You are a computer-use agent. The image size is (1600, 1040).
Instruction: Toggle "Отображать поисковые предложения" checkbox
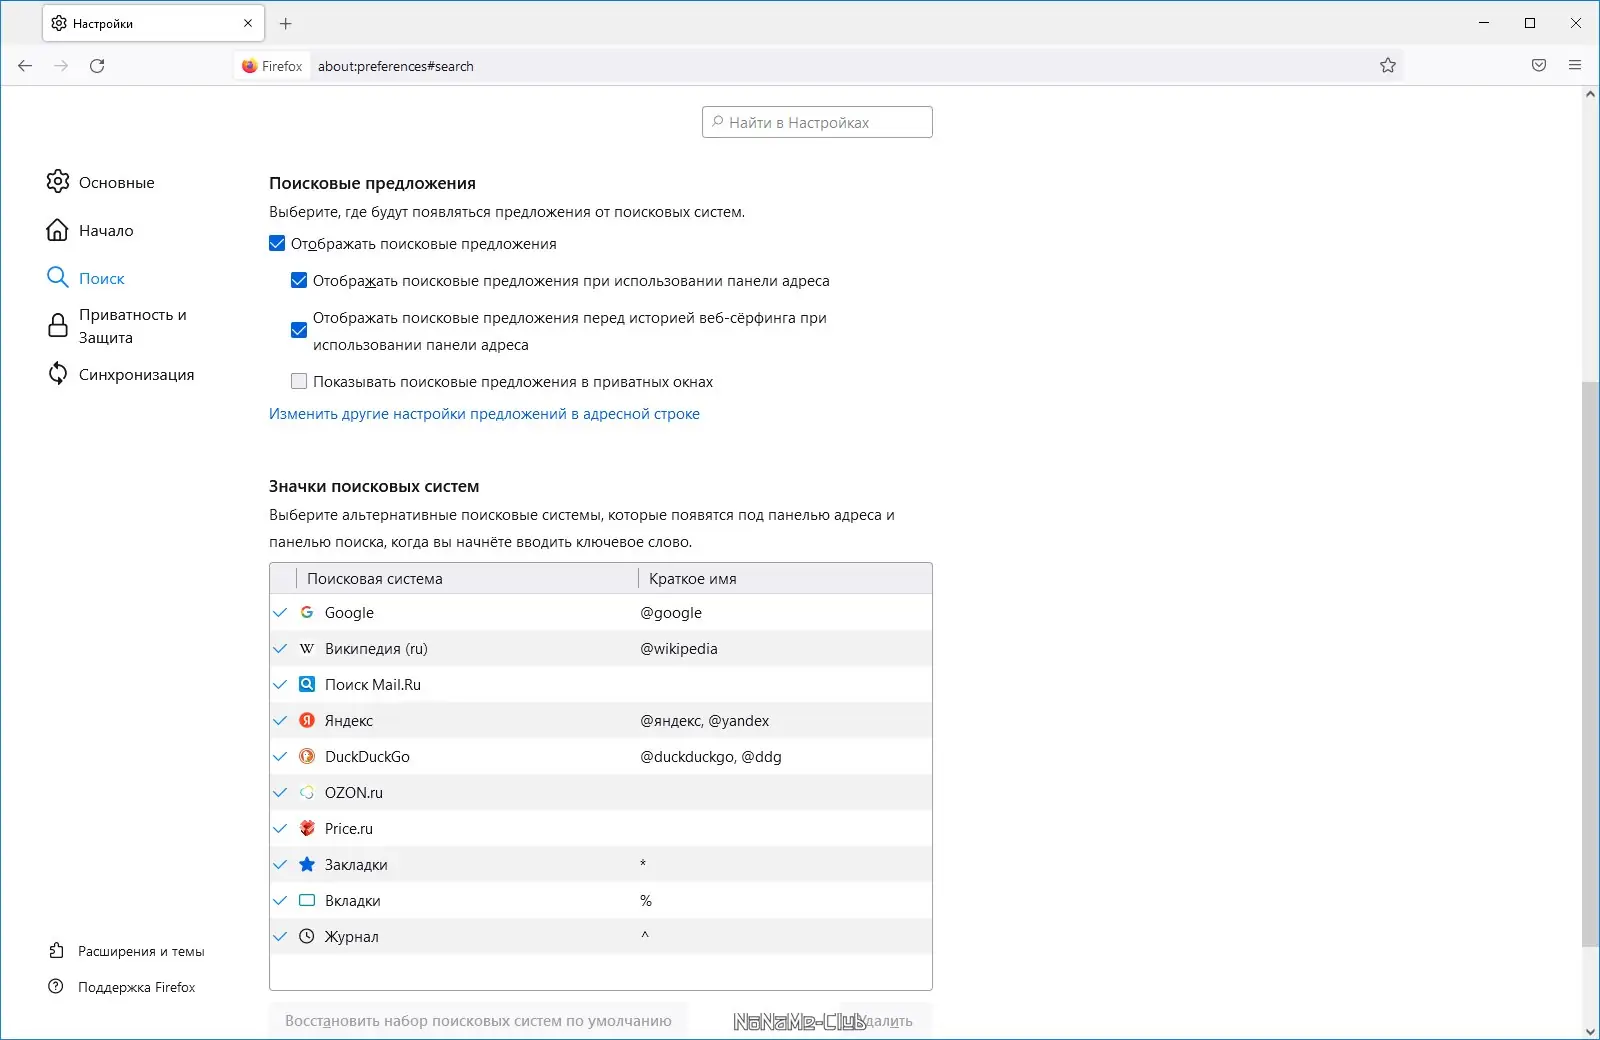coord(278,244)
